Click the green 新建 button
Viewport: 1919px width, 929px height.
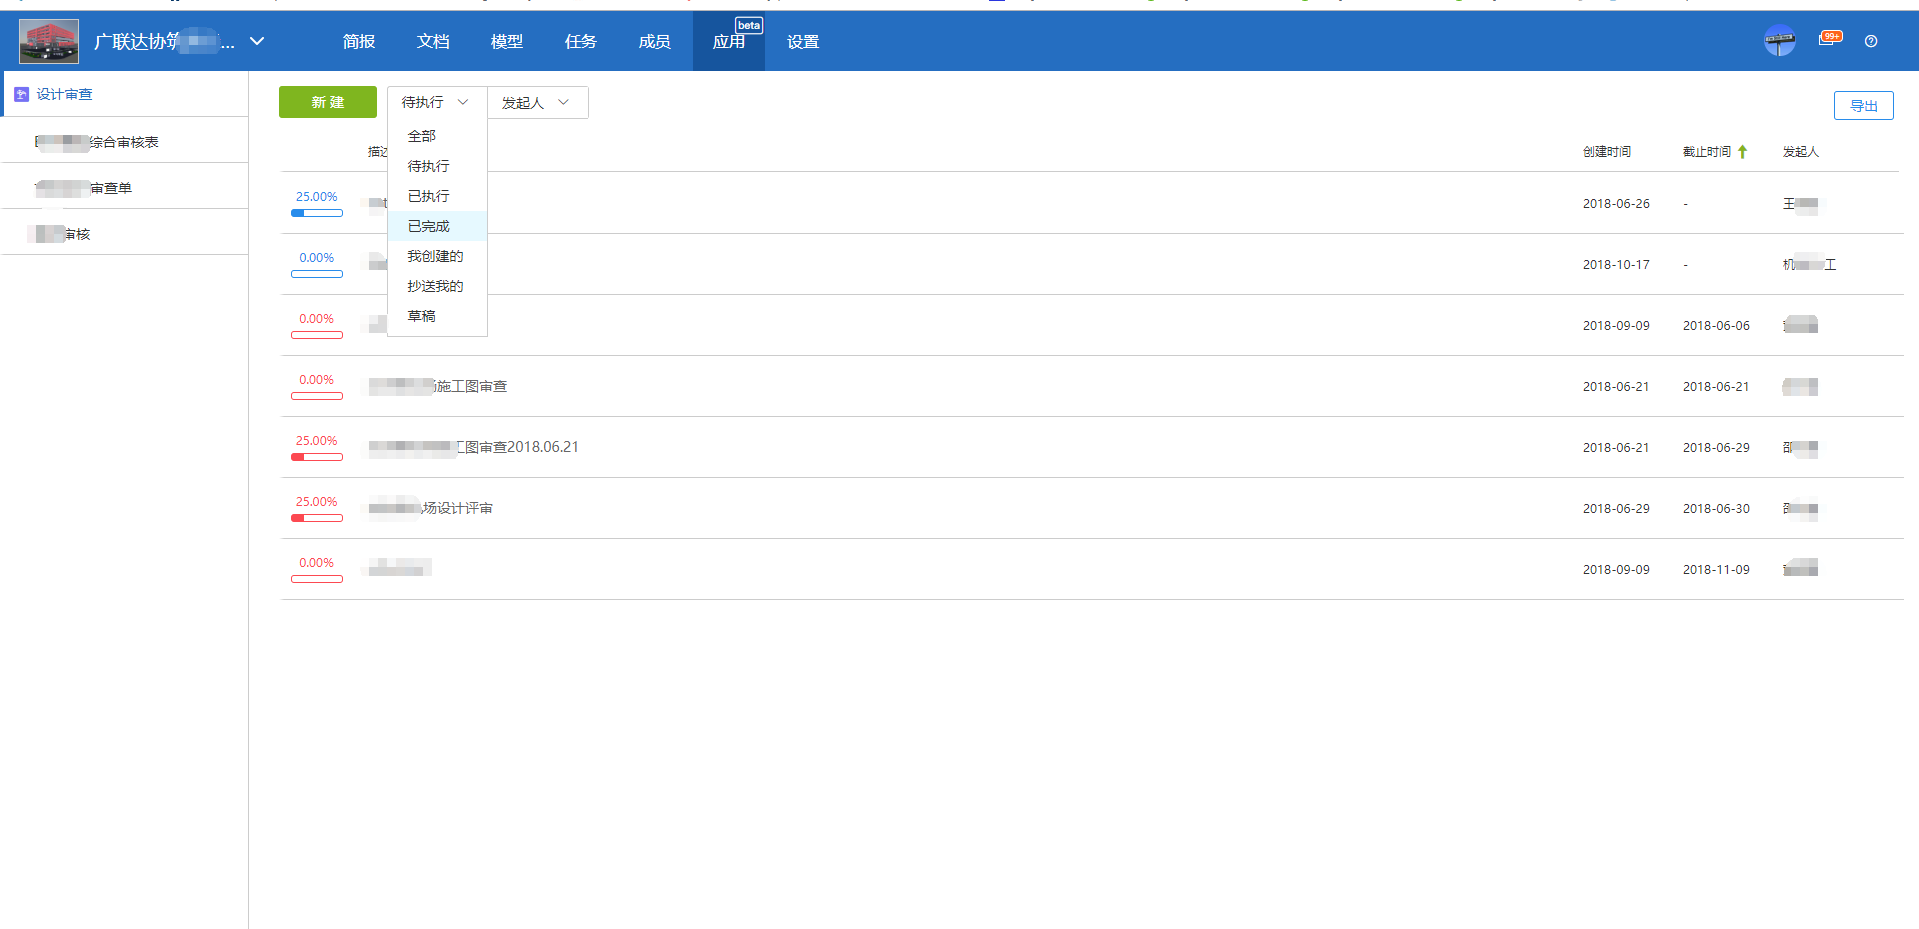(327, 103)
